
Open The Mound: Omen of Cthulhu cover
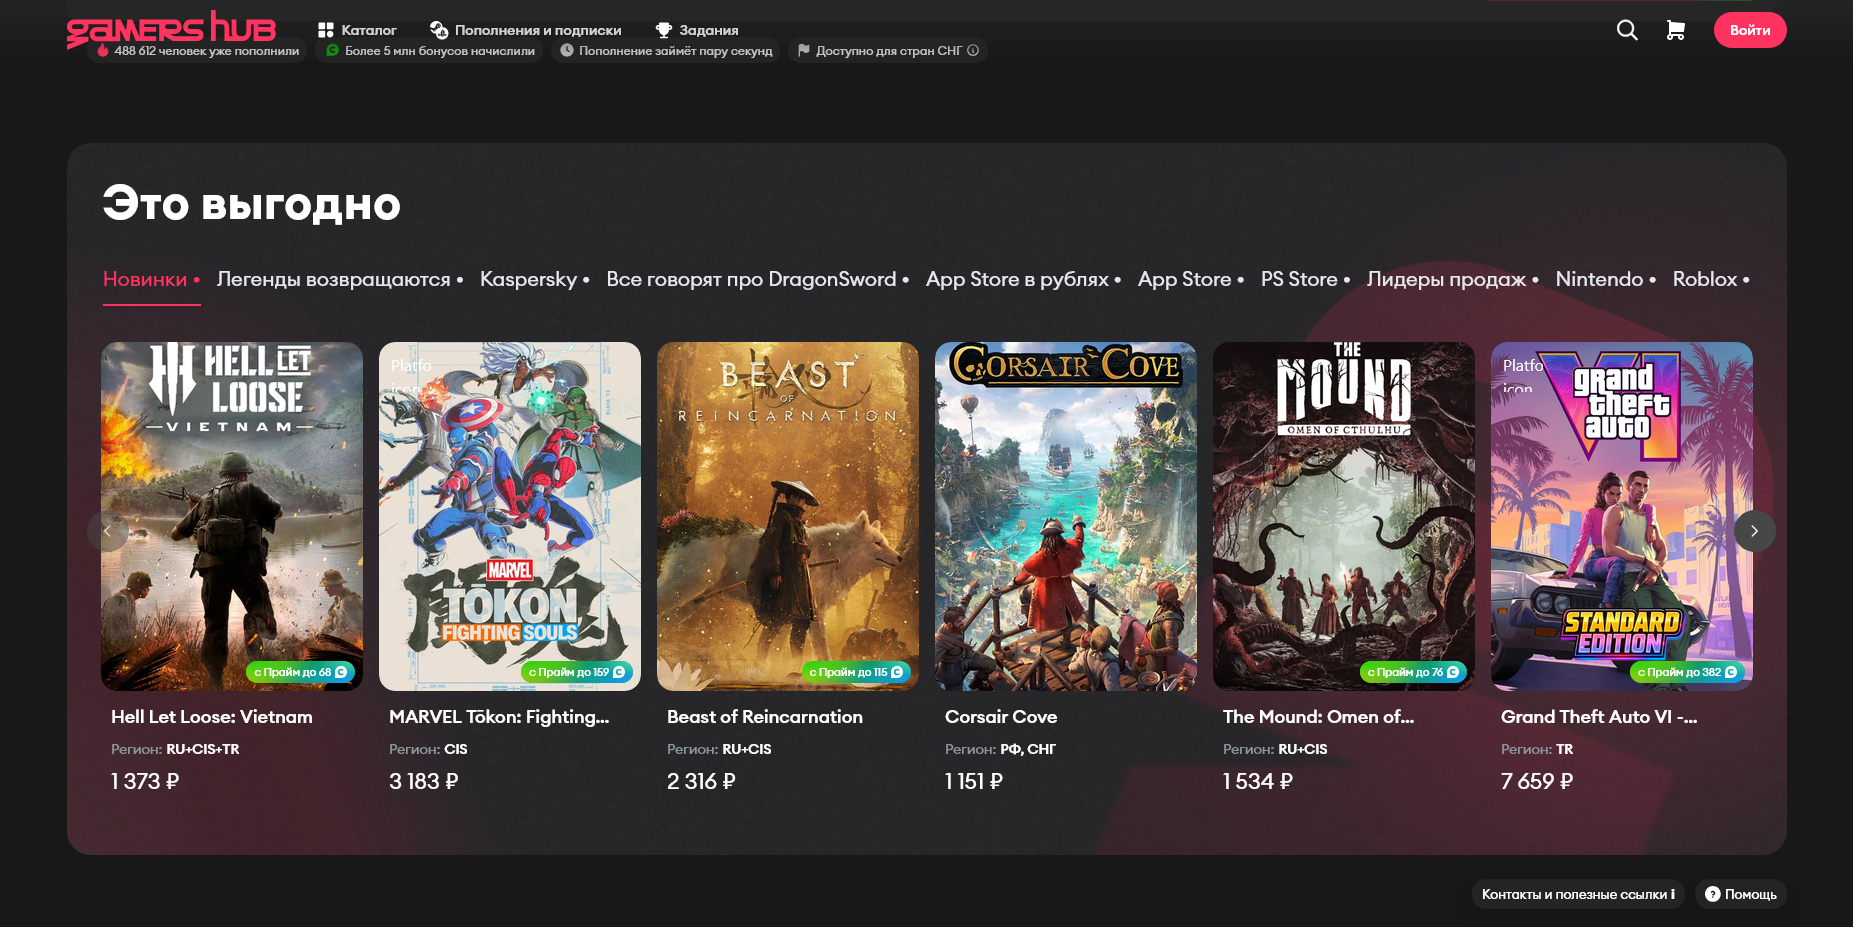click(x=1344, y=516)
